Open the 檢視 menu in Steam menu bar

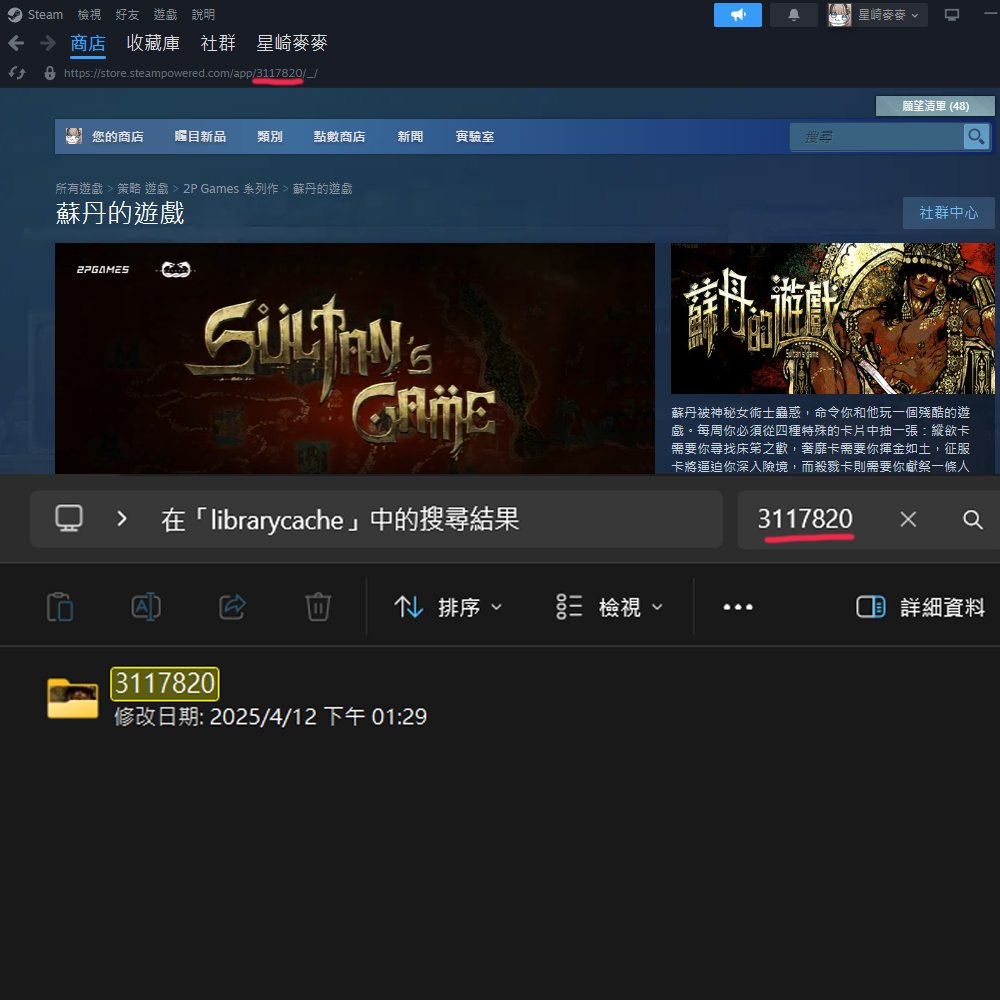(x=89, y=14)
